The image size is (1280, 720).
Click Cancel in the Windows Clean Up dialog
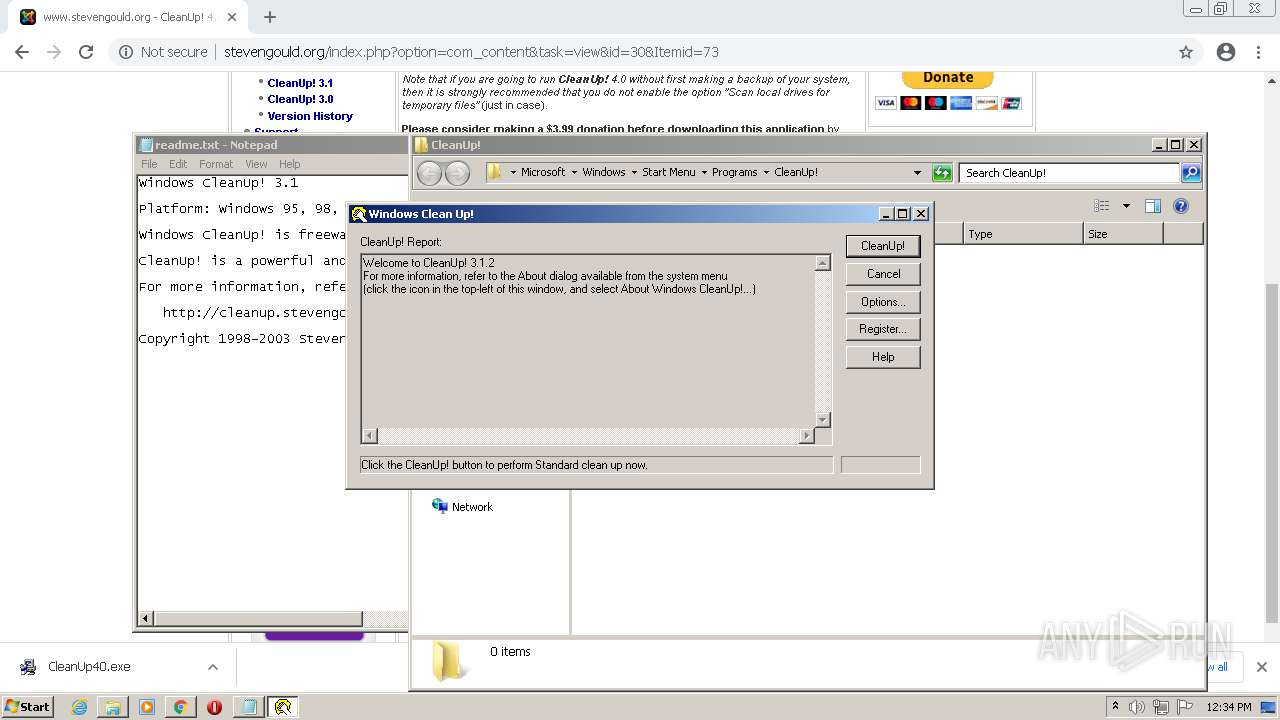click(x=883, y=274)
